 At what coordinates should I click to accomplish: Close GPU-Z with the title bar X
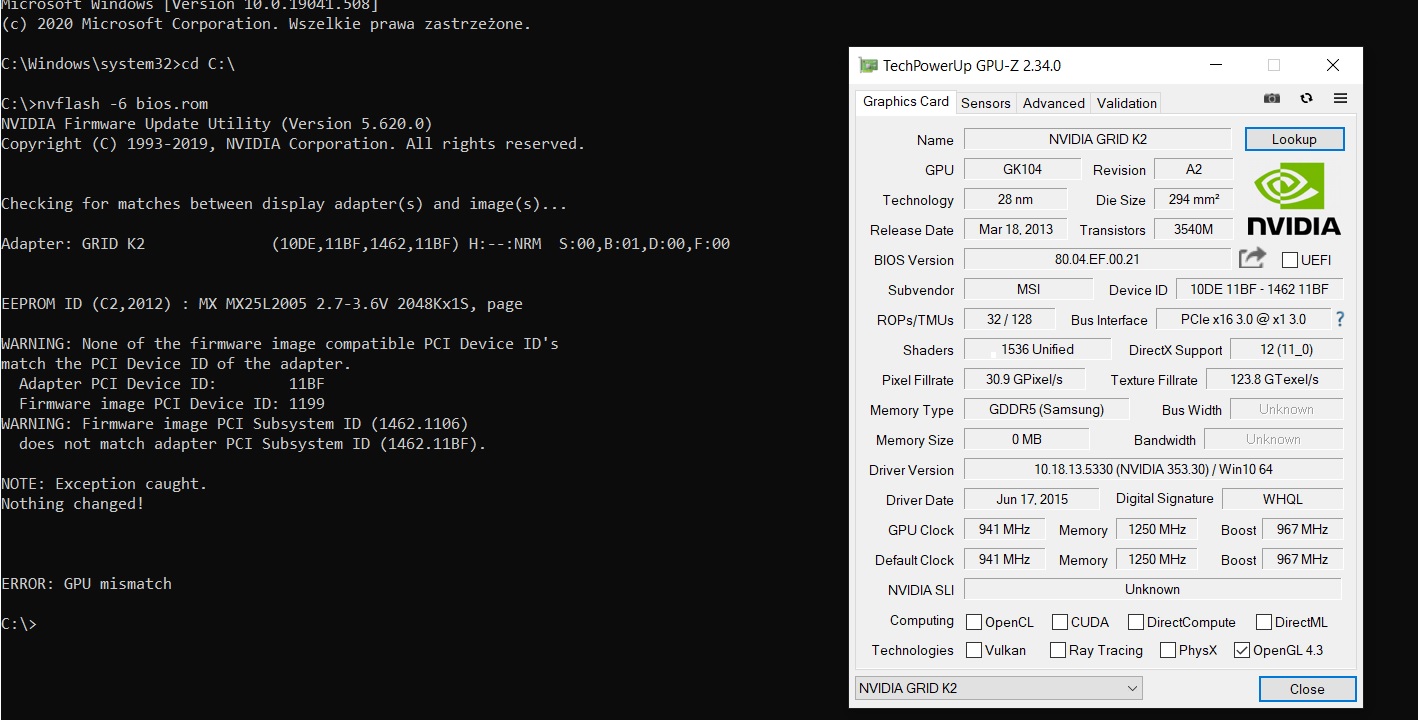point(1333,66)
